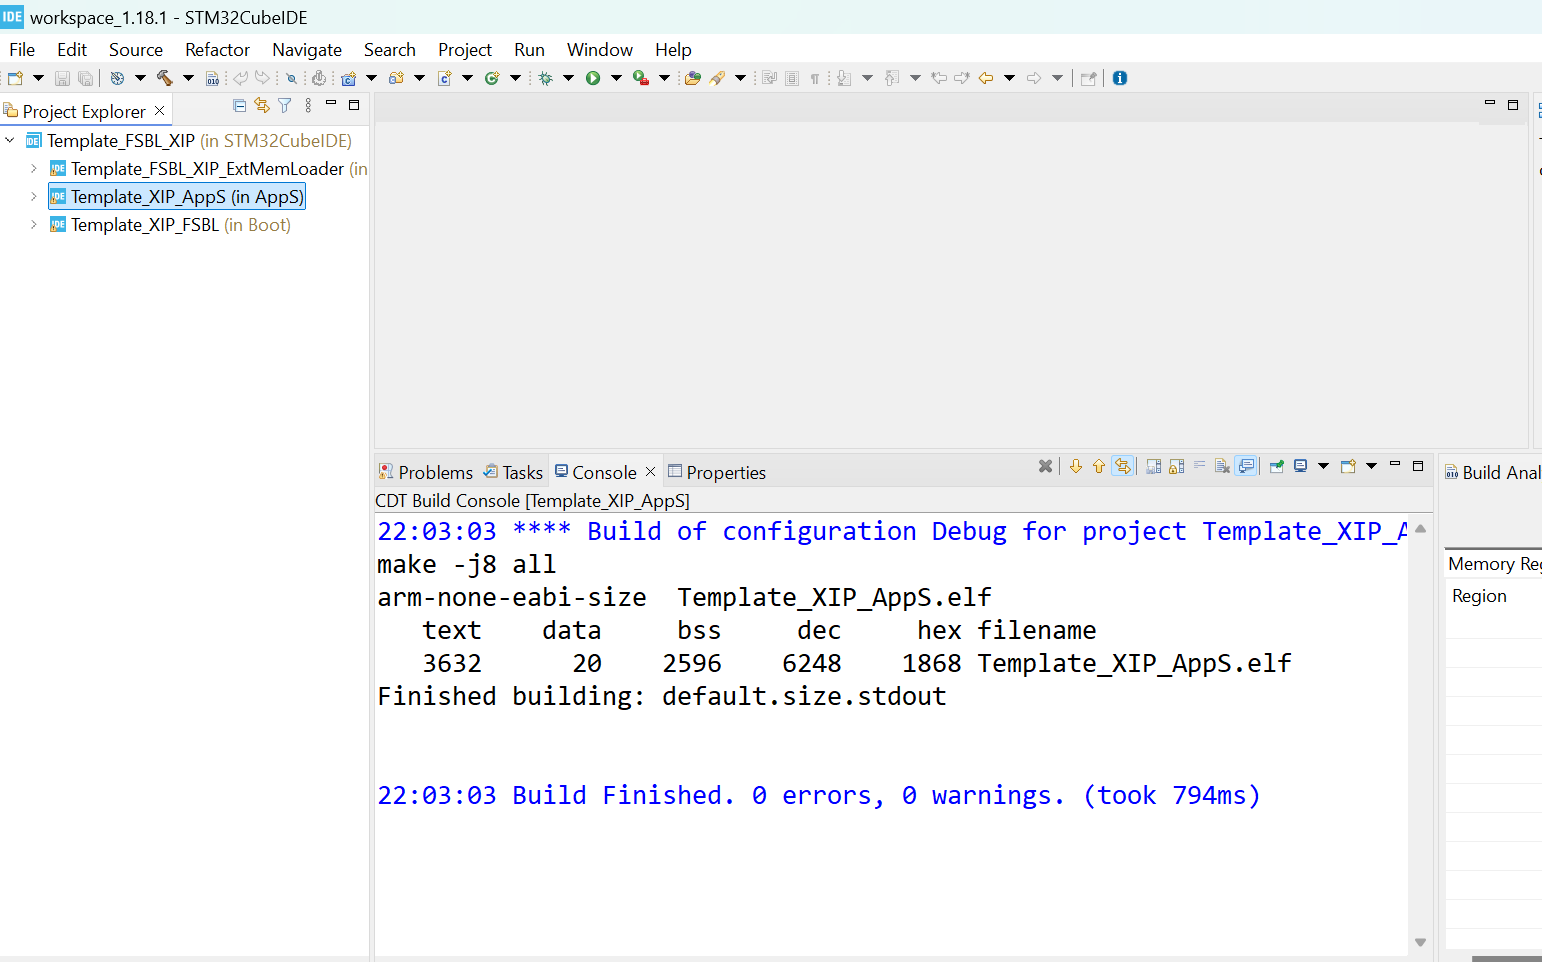Expand the Template_XIP_AppS project node
Image resolution: width=1542 pixels, height=962 pixels.
[x=34, y=197]
